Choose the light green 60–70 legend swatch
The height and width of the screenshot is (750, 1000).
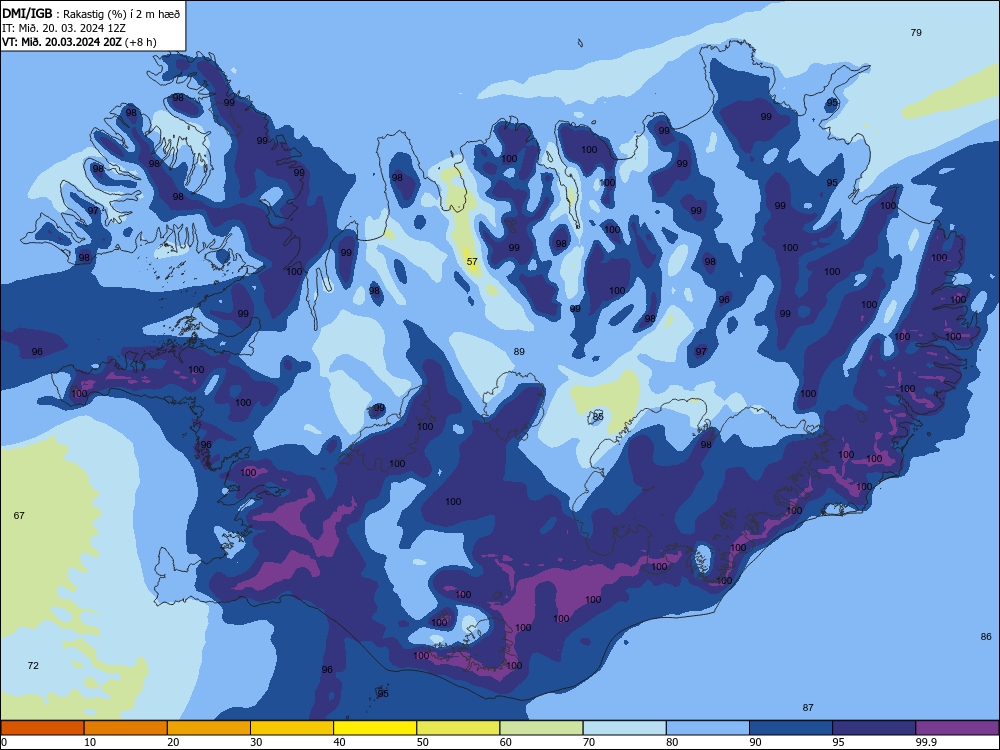(x=541, y=728)
